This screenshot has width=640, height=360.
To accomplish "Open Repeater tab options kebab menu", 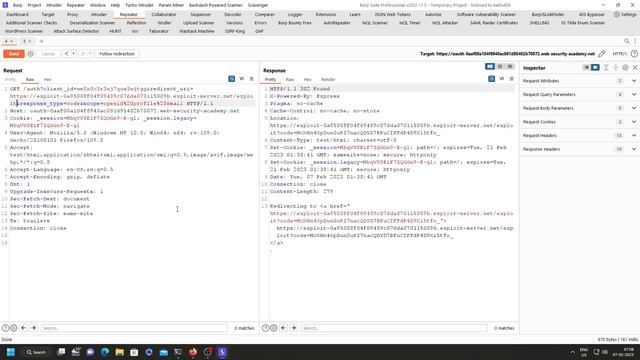I will (635, 41).
